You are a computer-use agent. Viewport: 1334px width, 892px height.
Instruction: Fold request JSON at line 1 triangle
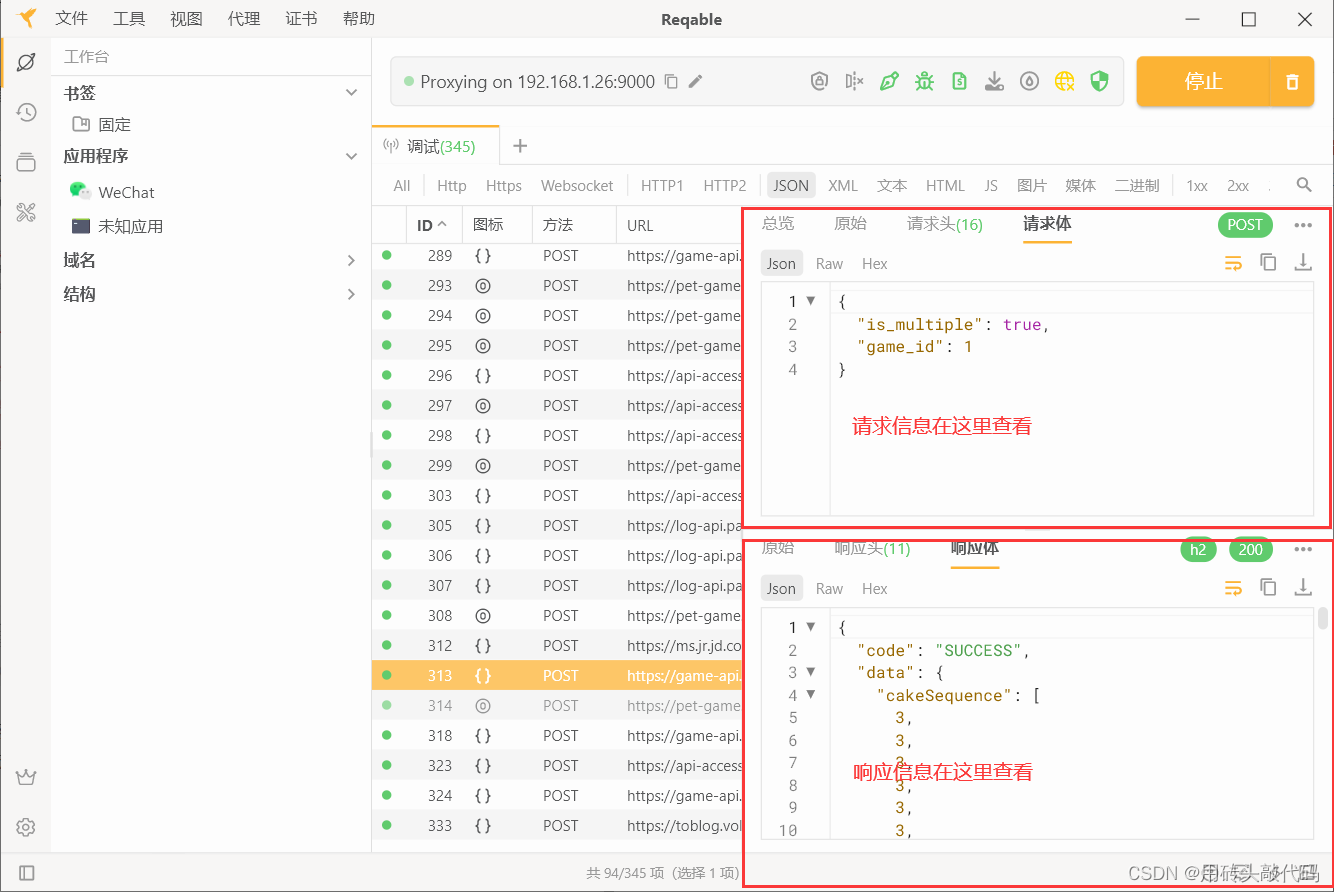click(x=811, y=300)
